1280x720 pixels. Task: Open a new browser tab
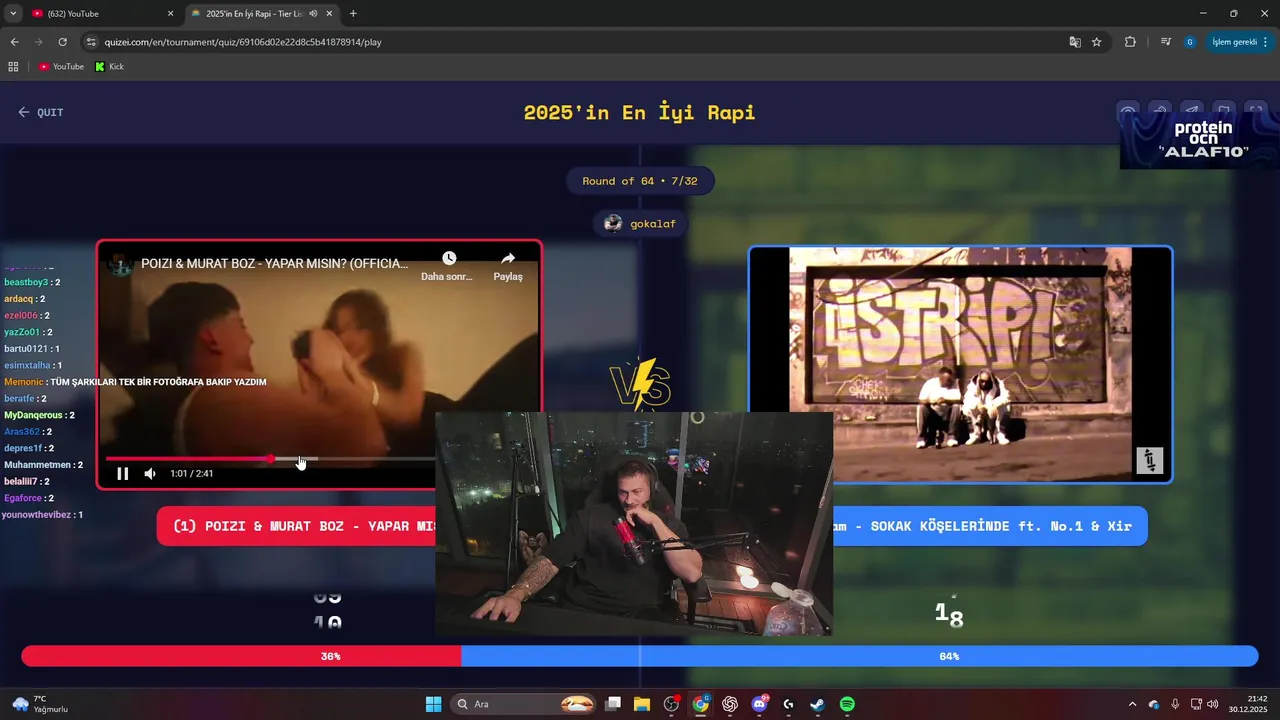click(353, 14)
